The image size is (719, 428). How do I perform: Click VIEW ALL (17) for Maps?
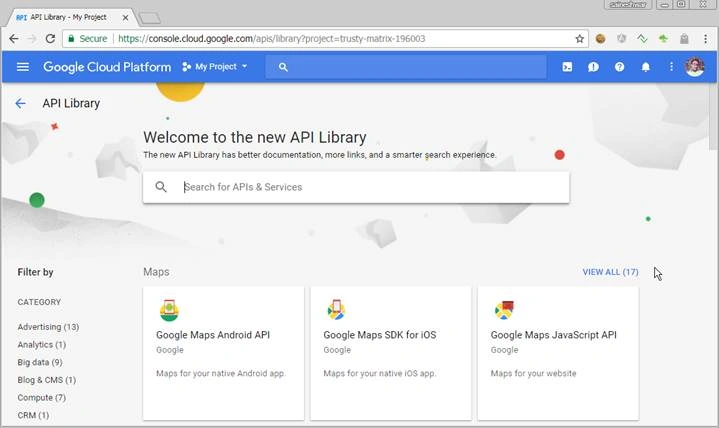coord(610,272)
